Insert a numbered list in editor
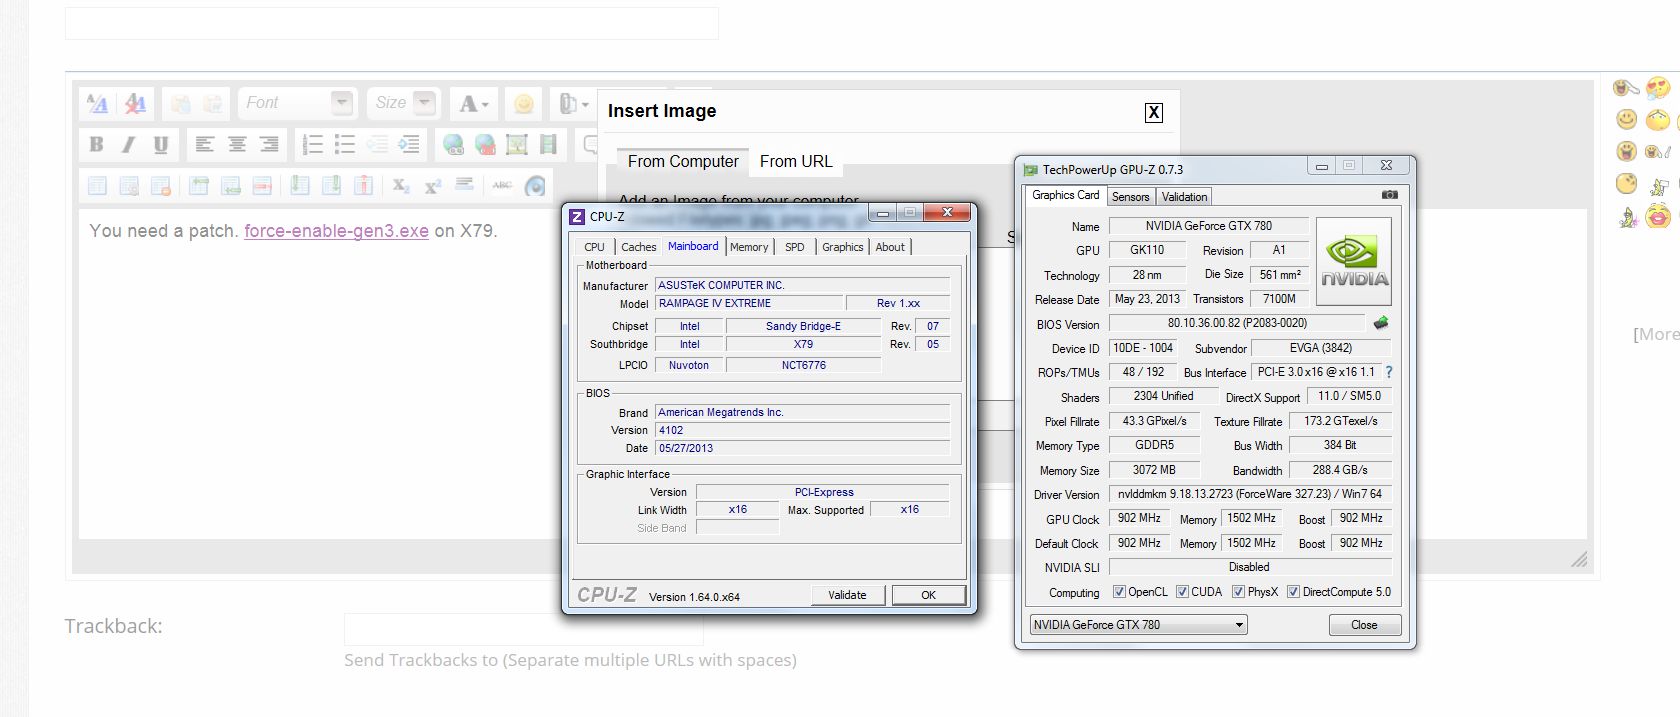1680x717 pixels. click(x=312, y=144)
